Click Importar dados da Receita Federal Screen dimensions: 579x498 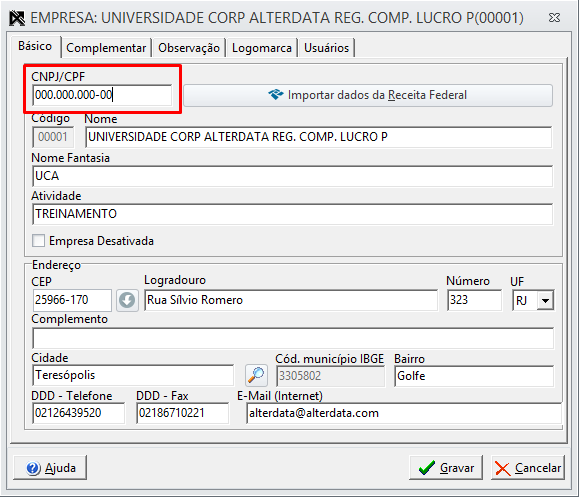coord(368,95)
